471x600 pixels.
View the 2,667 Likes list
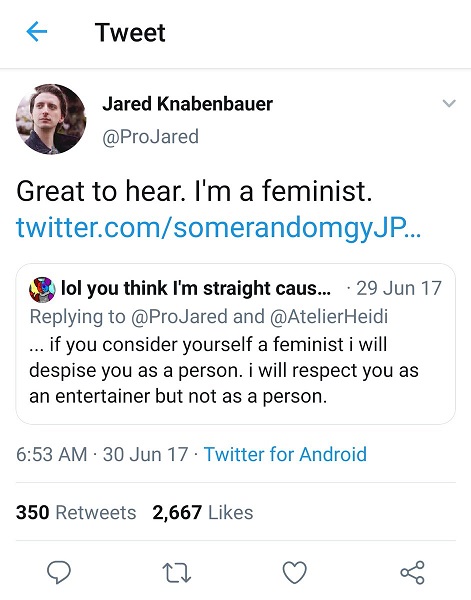click(202, 512)
